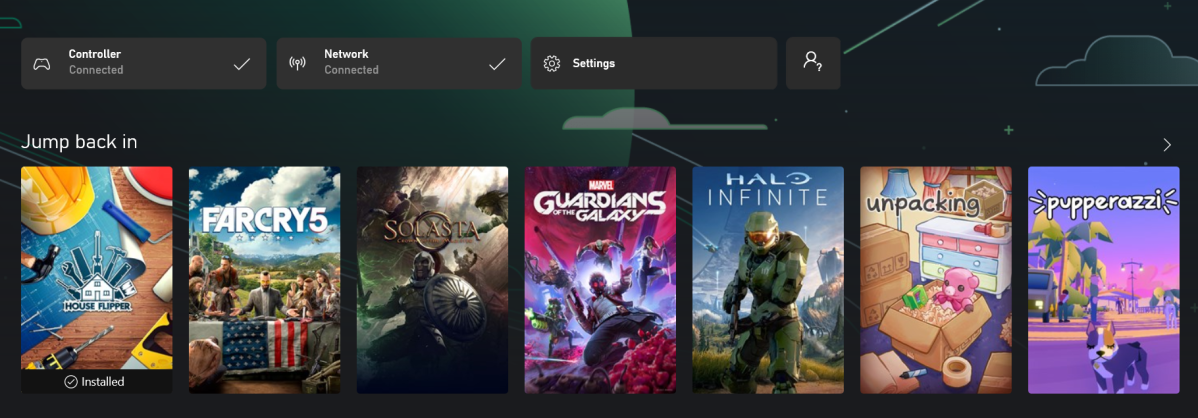
Task: Expand Jump back in with right chevron
Action: tap(1166, 145)
